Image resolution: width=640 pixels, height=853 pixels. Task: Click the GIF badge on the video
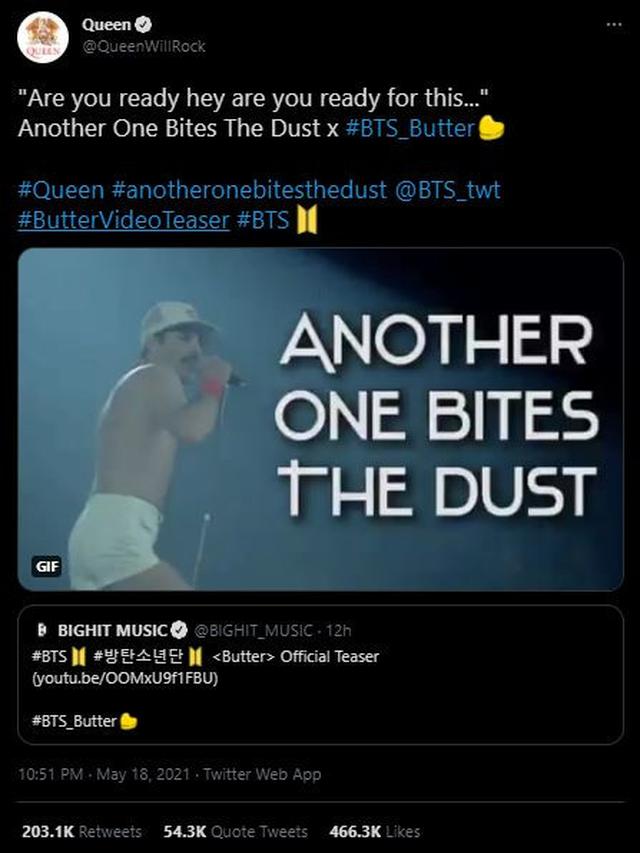click(x=47, y=566)
